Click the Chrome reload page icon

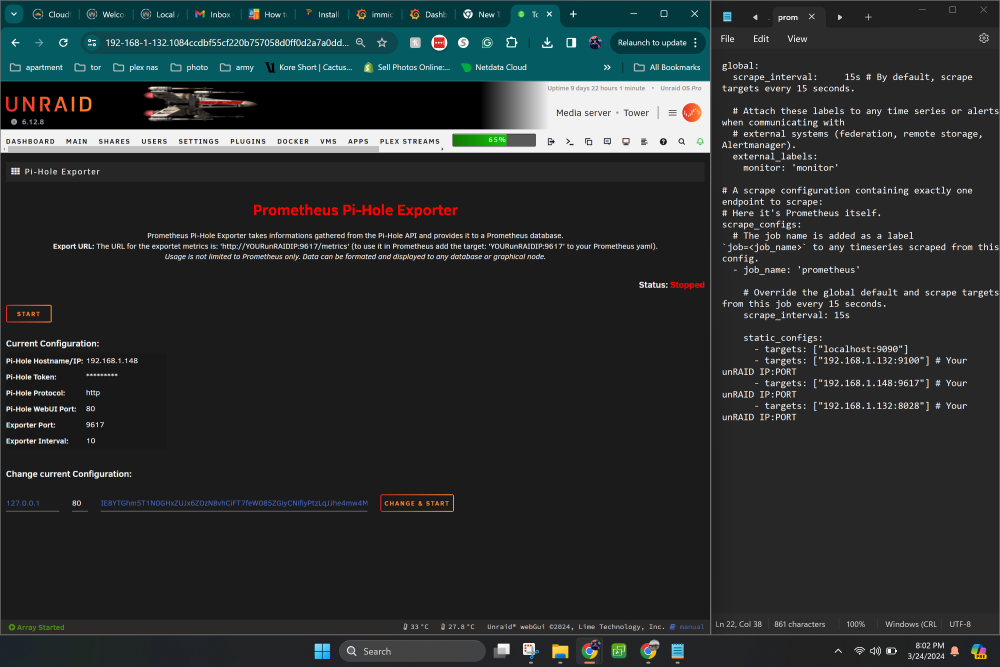pos(63,43)
